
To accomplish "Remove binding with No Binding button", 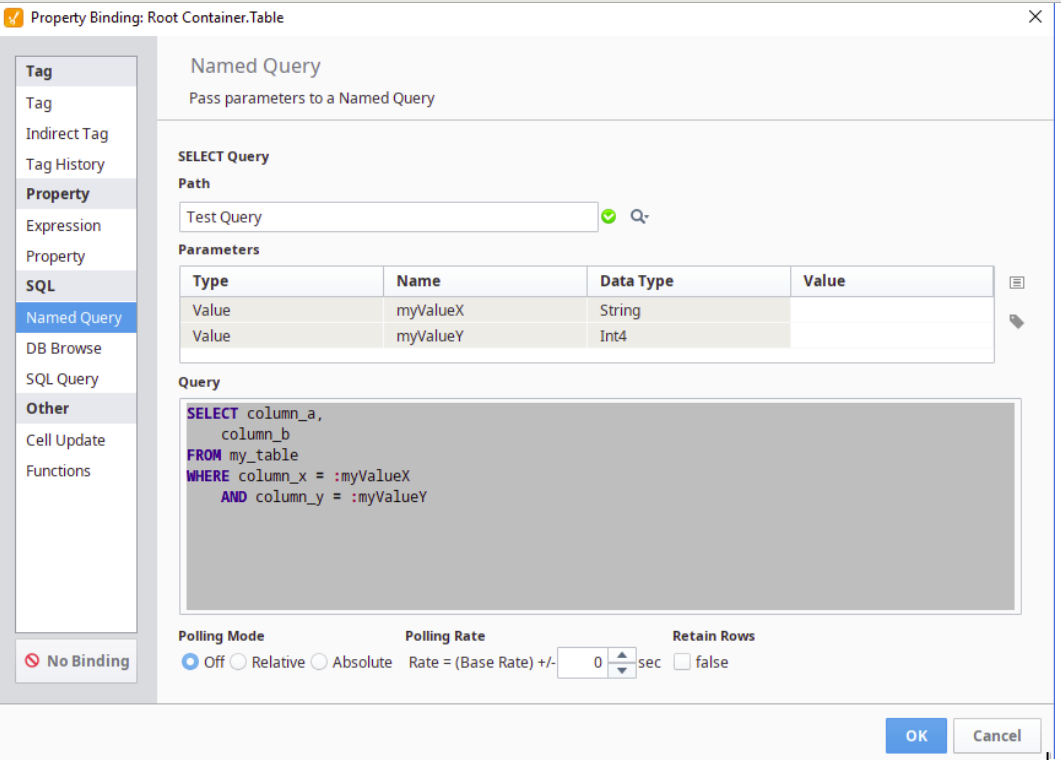I will [76, 661].
